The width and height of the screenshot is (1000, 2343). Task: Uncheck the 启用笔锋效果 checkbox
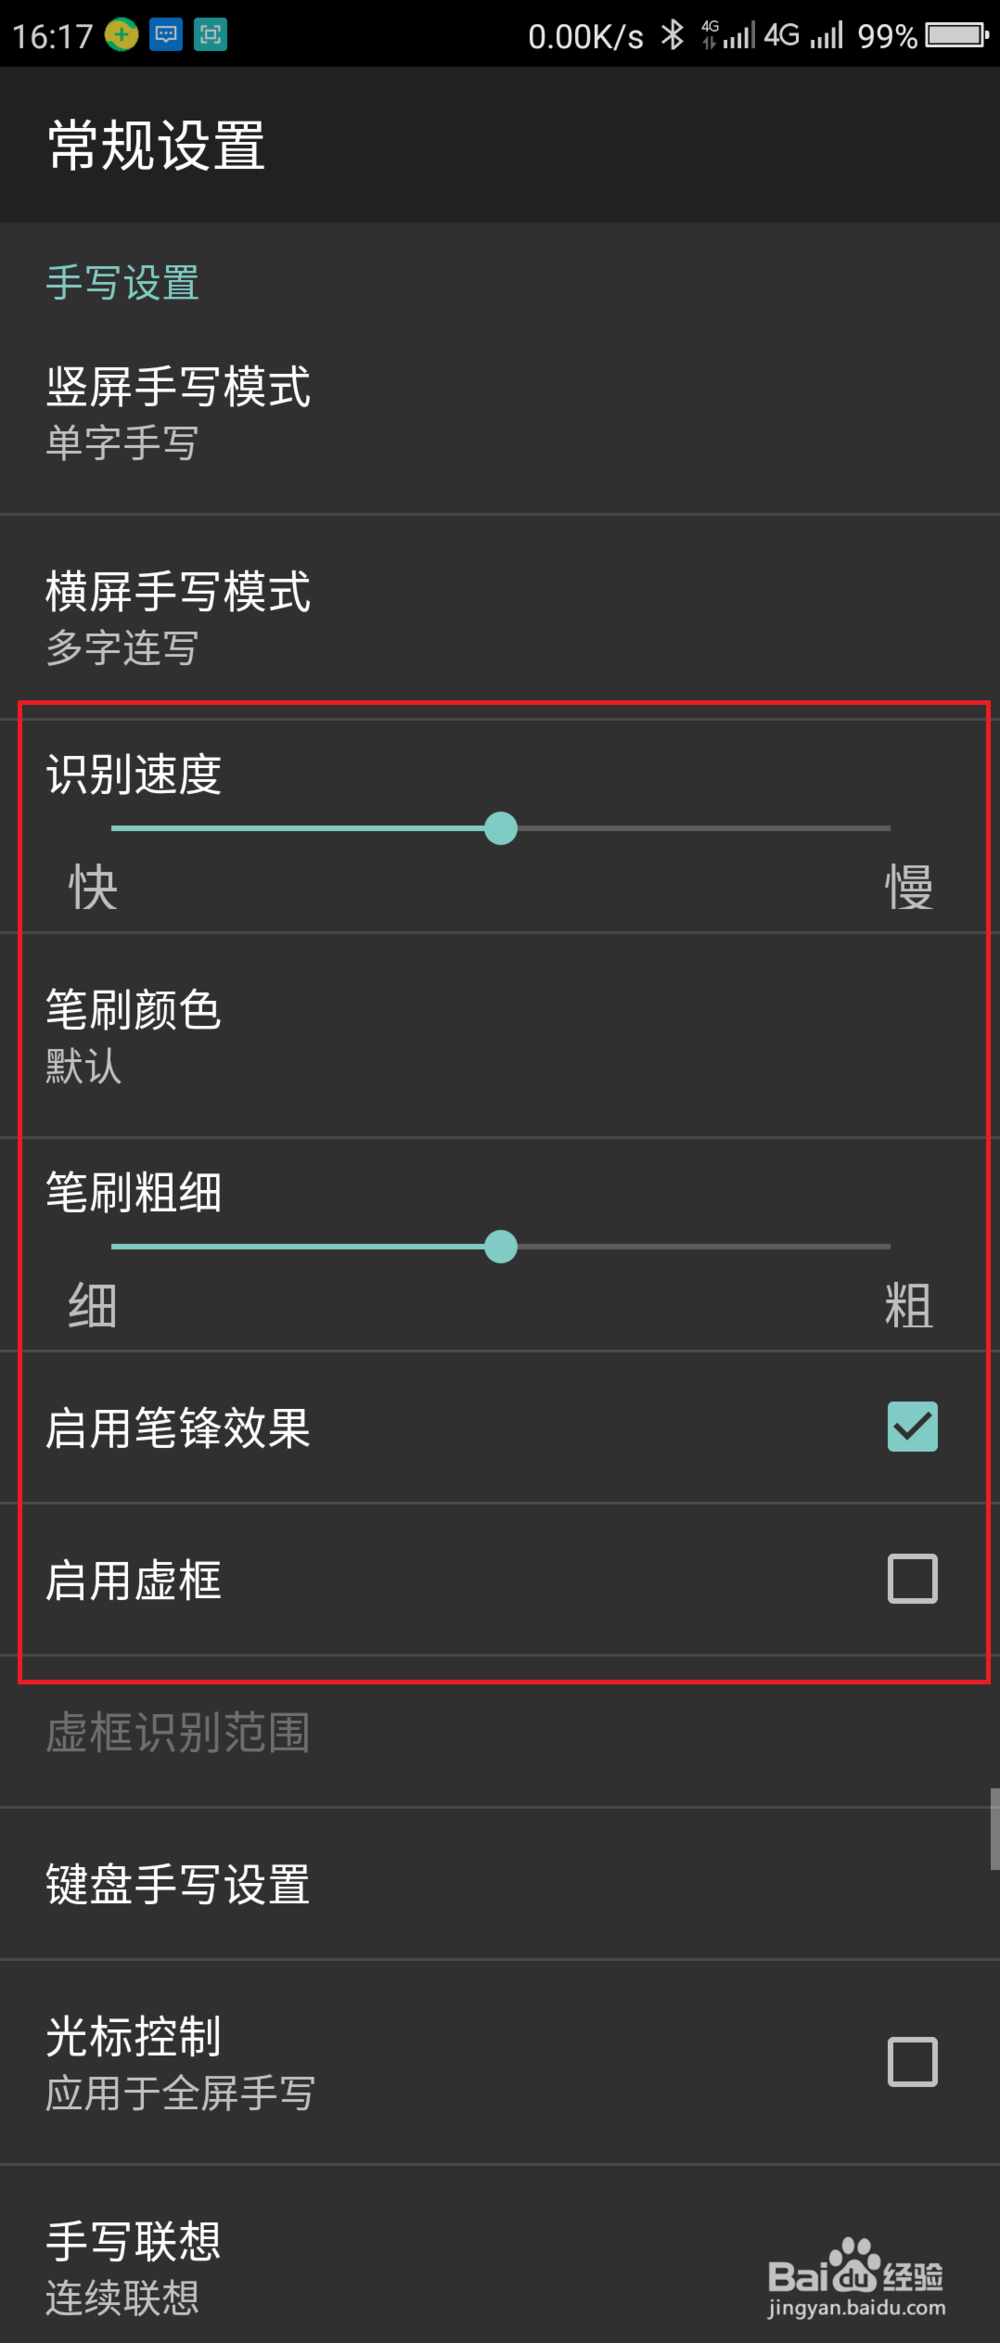911,1429
